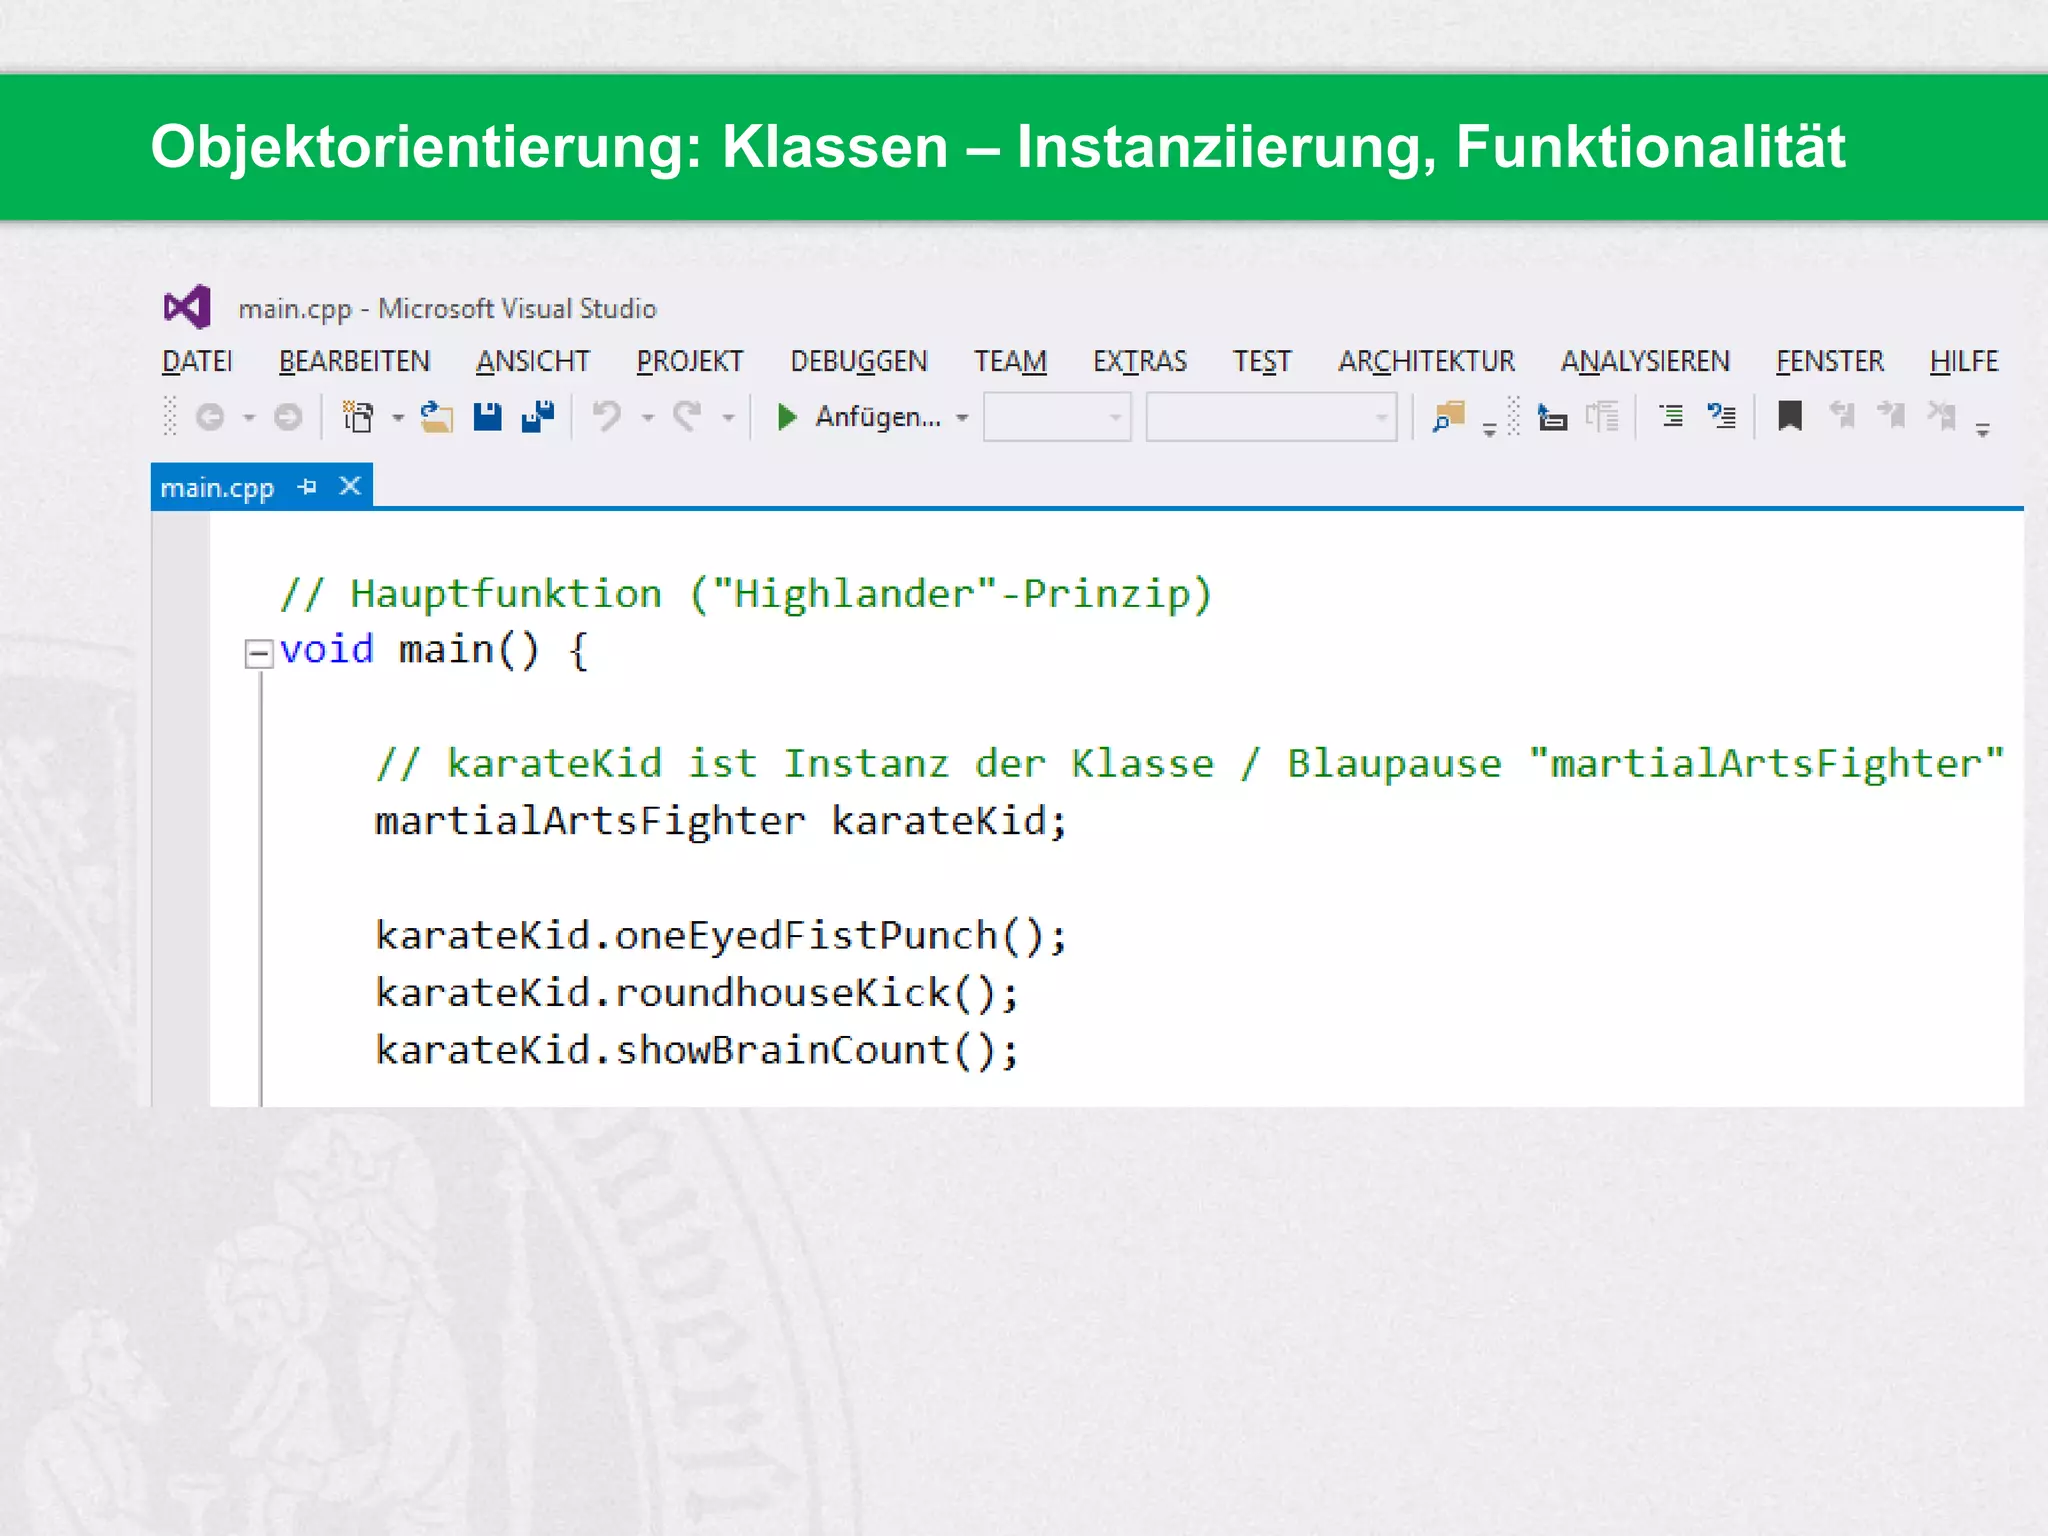Click the member list display icon

[x=1552, y=416]
